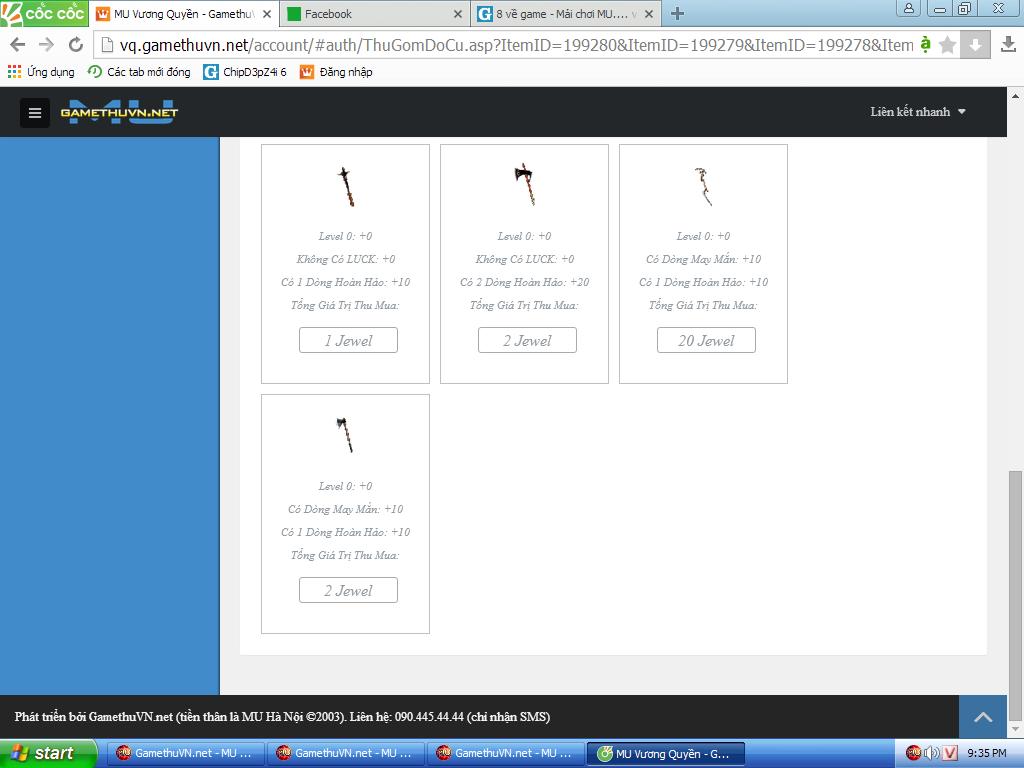Open a new browser tab
1024x768 pixels.
[x=677, y=14]
